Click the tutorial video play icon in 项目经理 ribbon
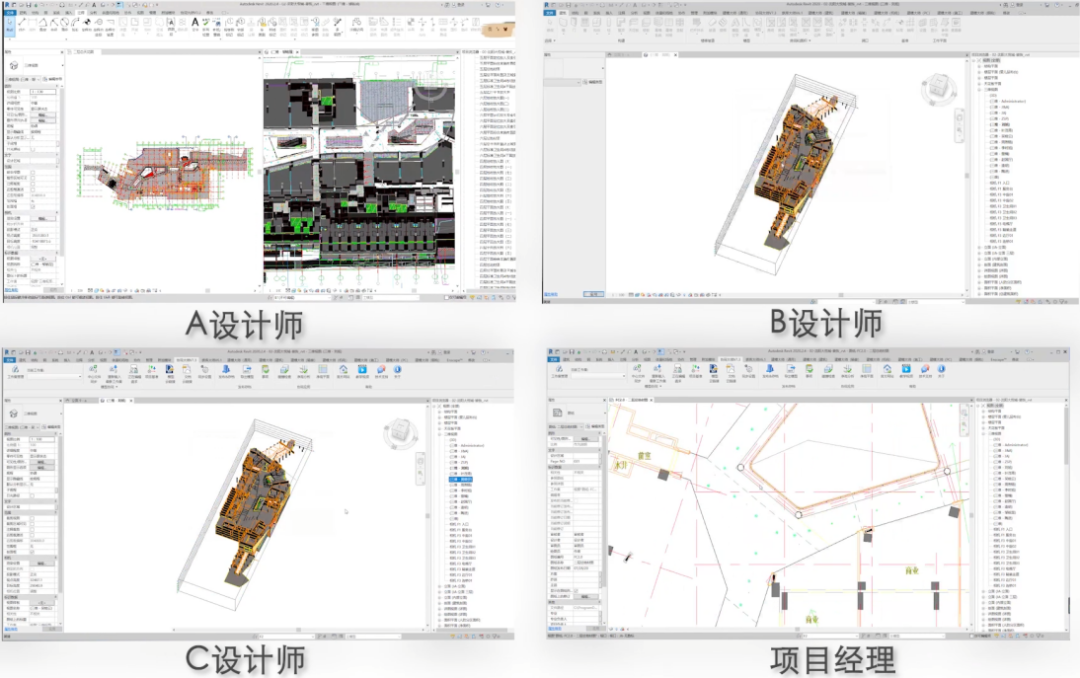This screenshot has width=1080, height=678. (906, 369)
